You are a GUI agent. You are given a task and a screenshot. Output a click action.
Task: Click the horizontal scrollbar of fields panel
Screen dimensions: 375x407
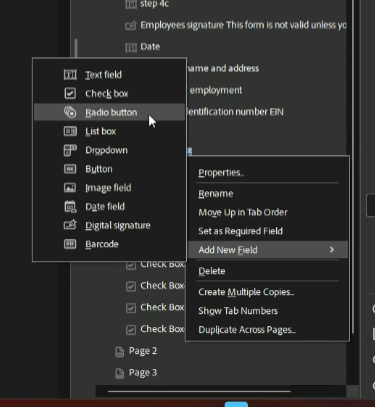pos(199,391)
